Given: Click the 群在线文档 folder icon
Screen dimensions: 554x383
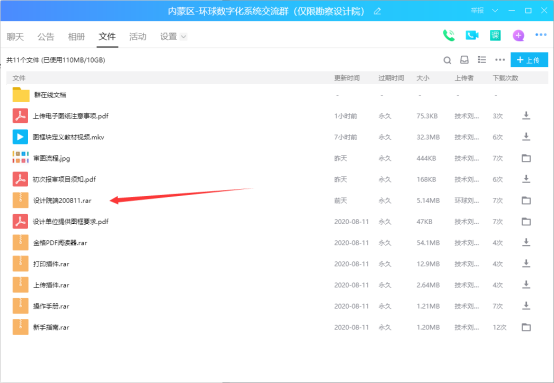Looking at the screenshot, I should pyautogui.click(x=21, y=95).
